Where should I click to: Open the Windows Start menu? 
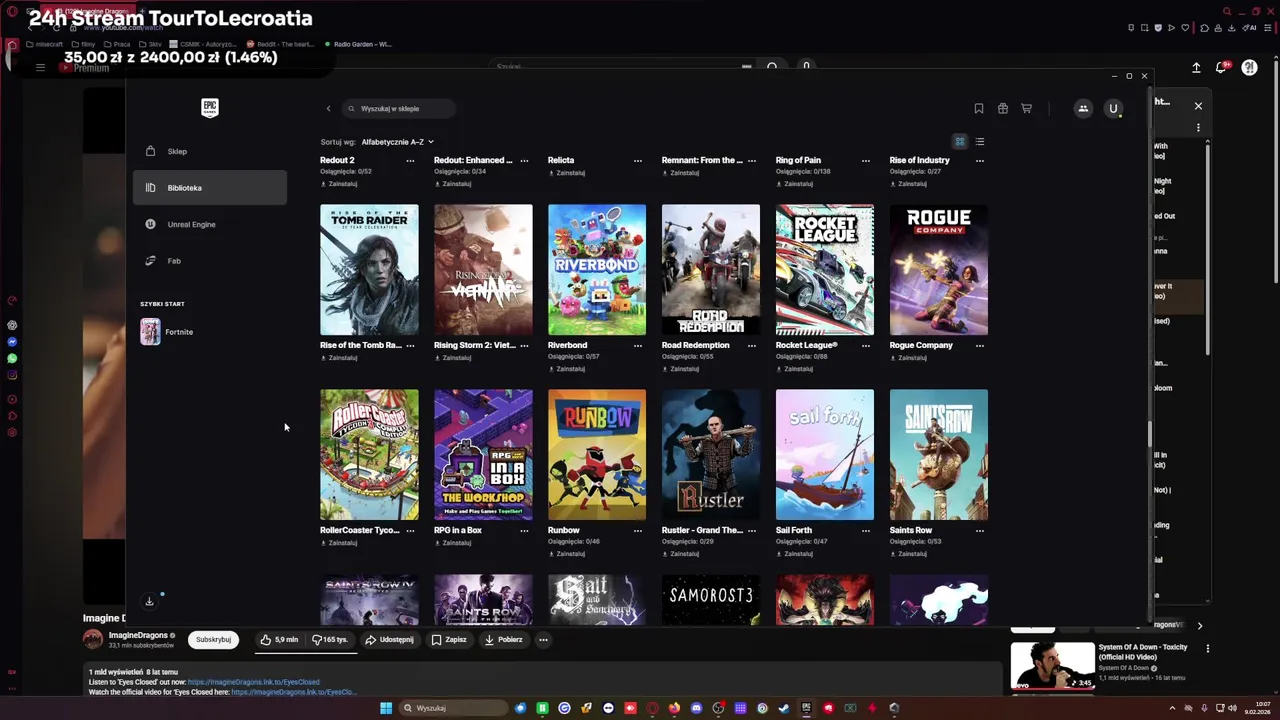tap(386, 708)
